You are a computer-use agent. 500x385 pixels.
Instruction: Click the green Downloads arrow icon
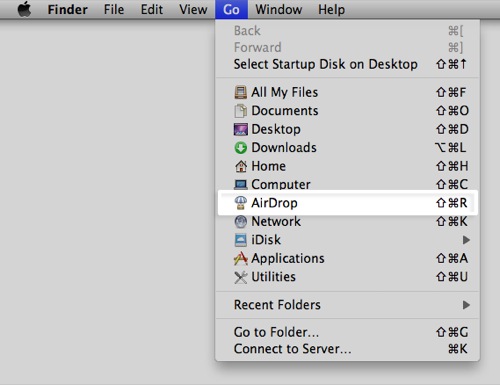click(240, 148)
